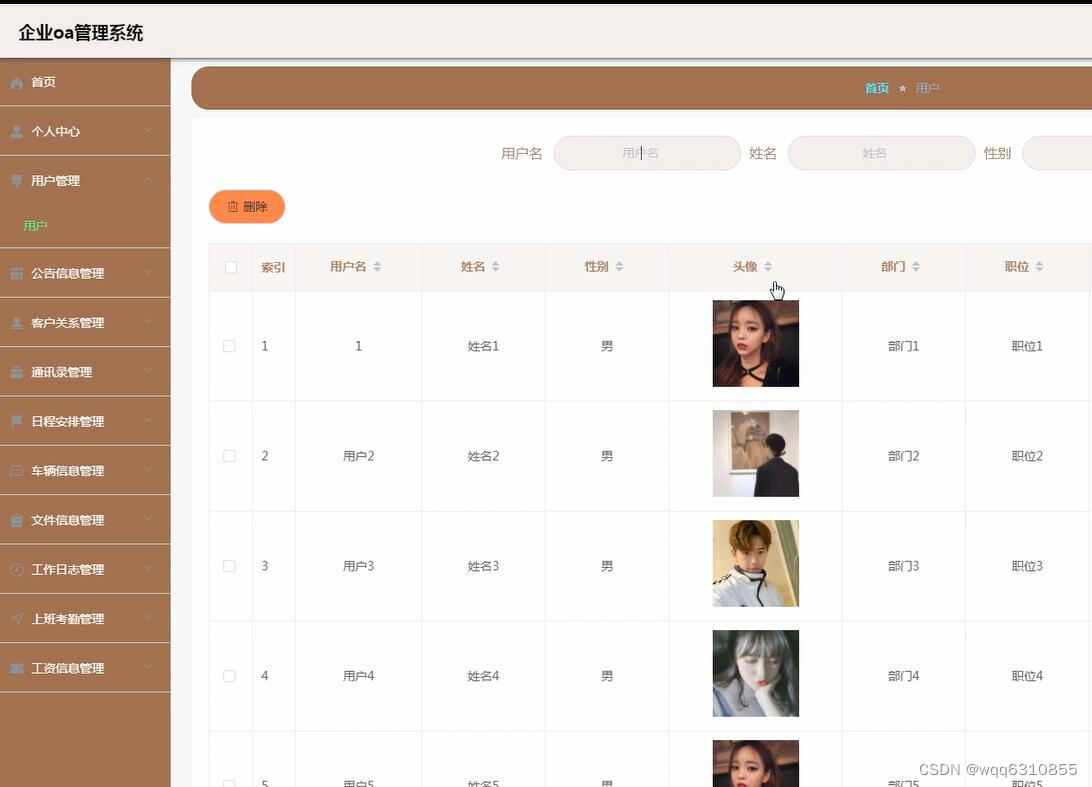This screenshot has width=1092, height=787.
Task: Expand the 文件信息管理 chevron
Action: point(148,519)
